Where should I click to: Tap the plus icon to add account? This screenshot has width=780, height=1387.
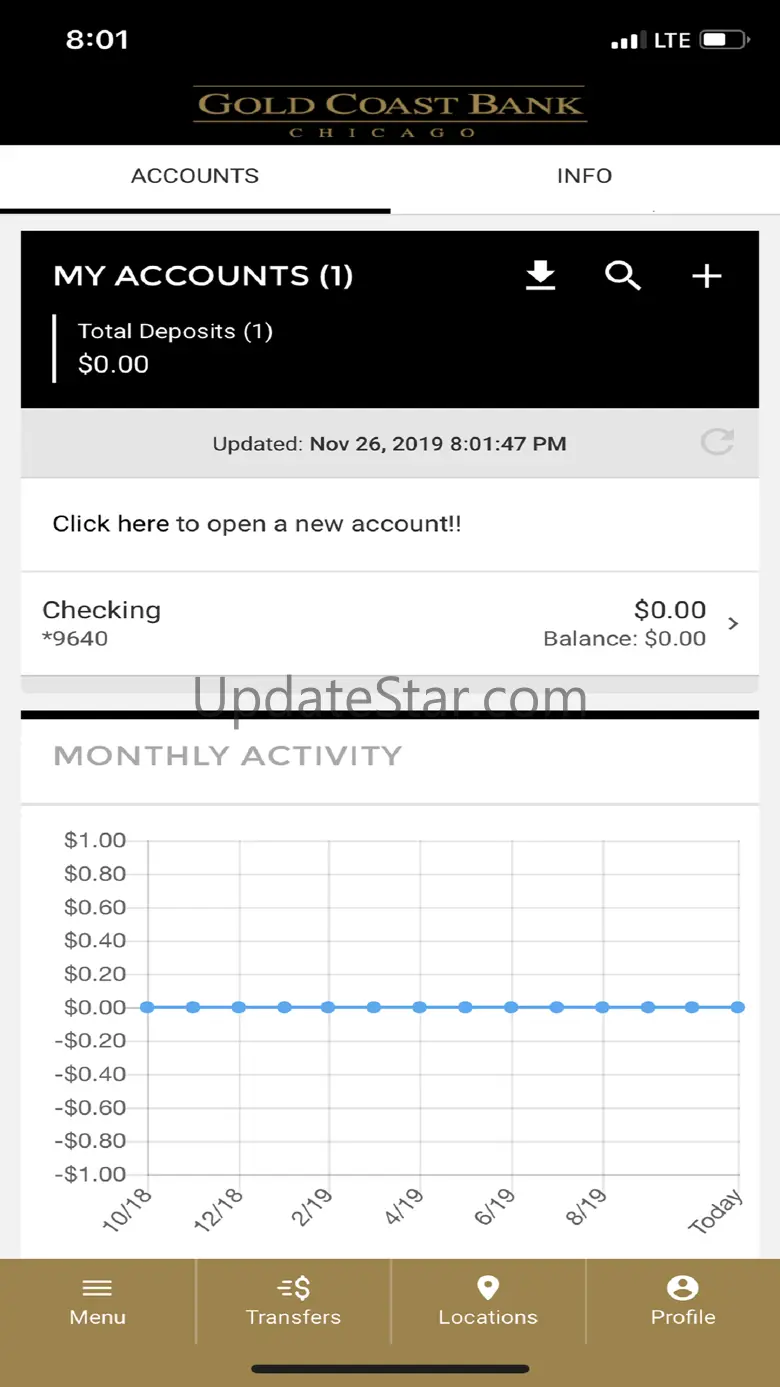pyautogui.click(x=707, y=276)
